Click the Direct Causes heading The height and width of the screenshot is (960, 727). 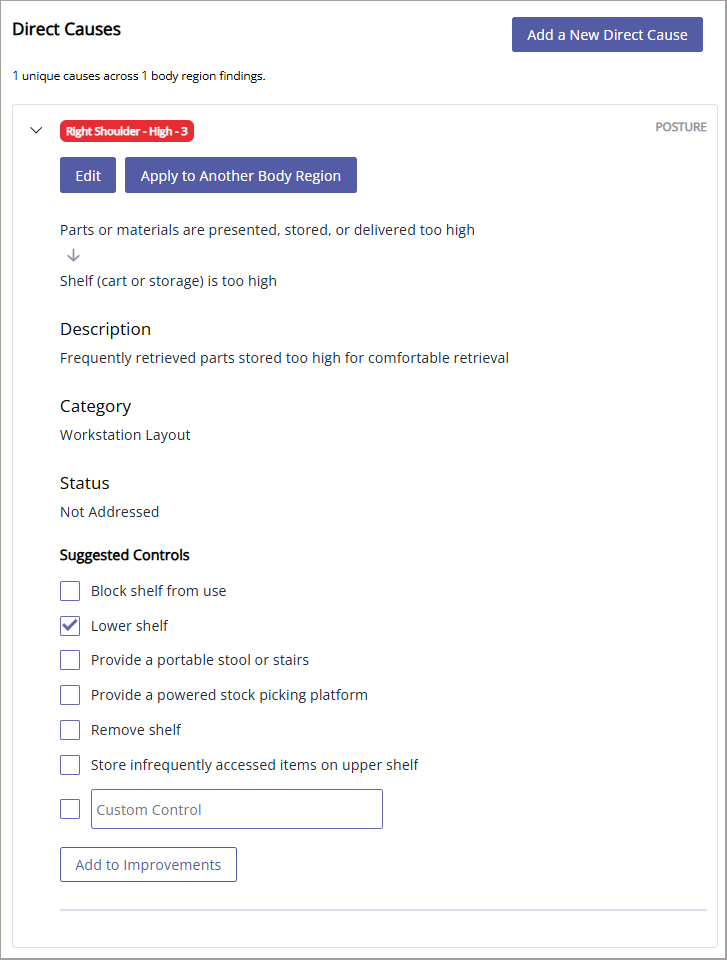tap(67, 29)
